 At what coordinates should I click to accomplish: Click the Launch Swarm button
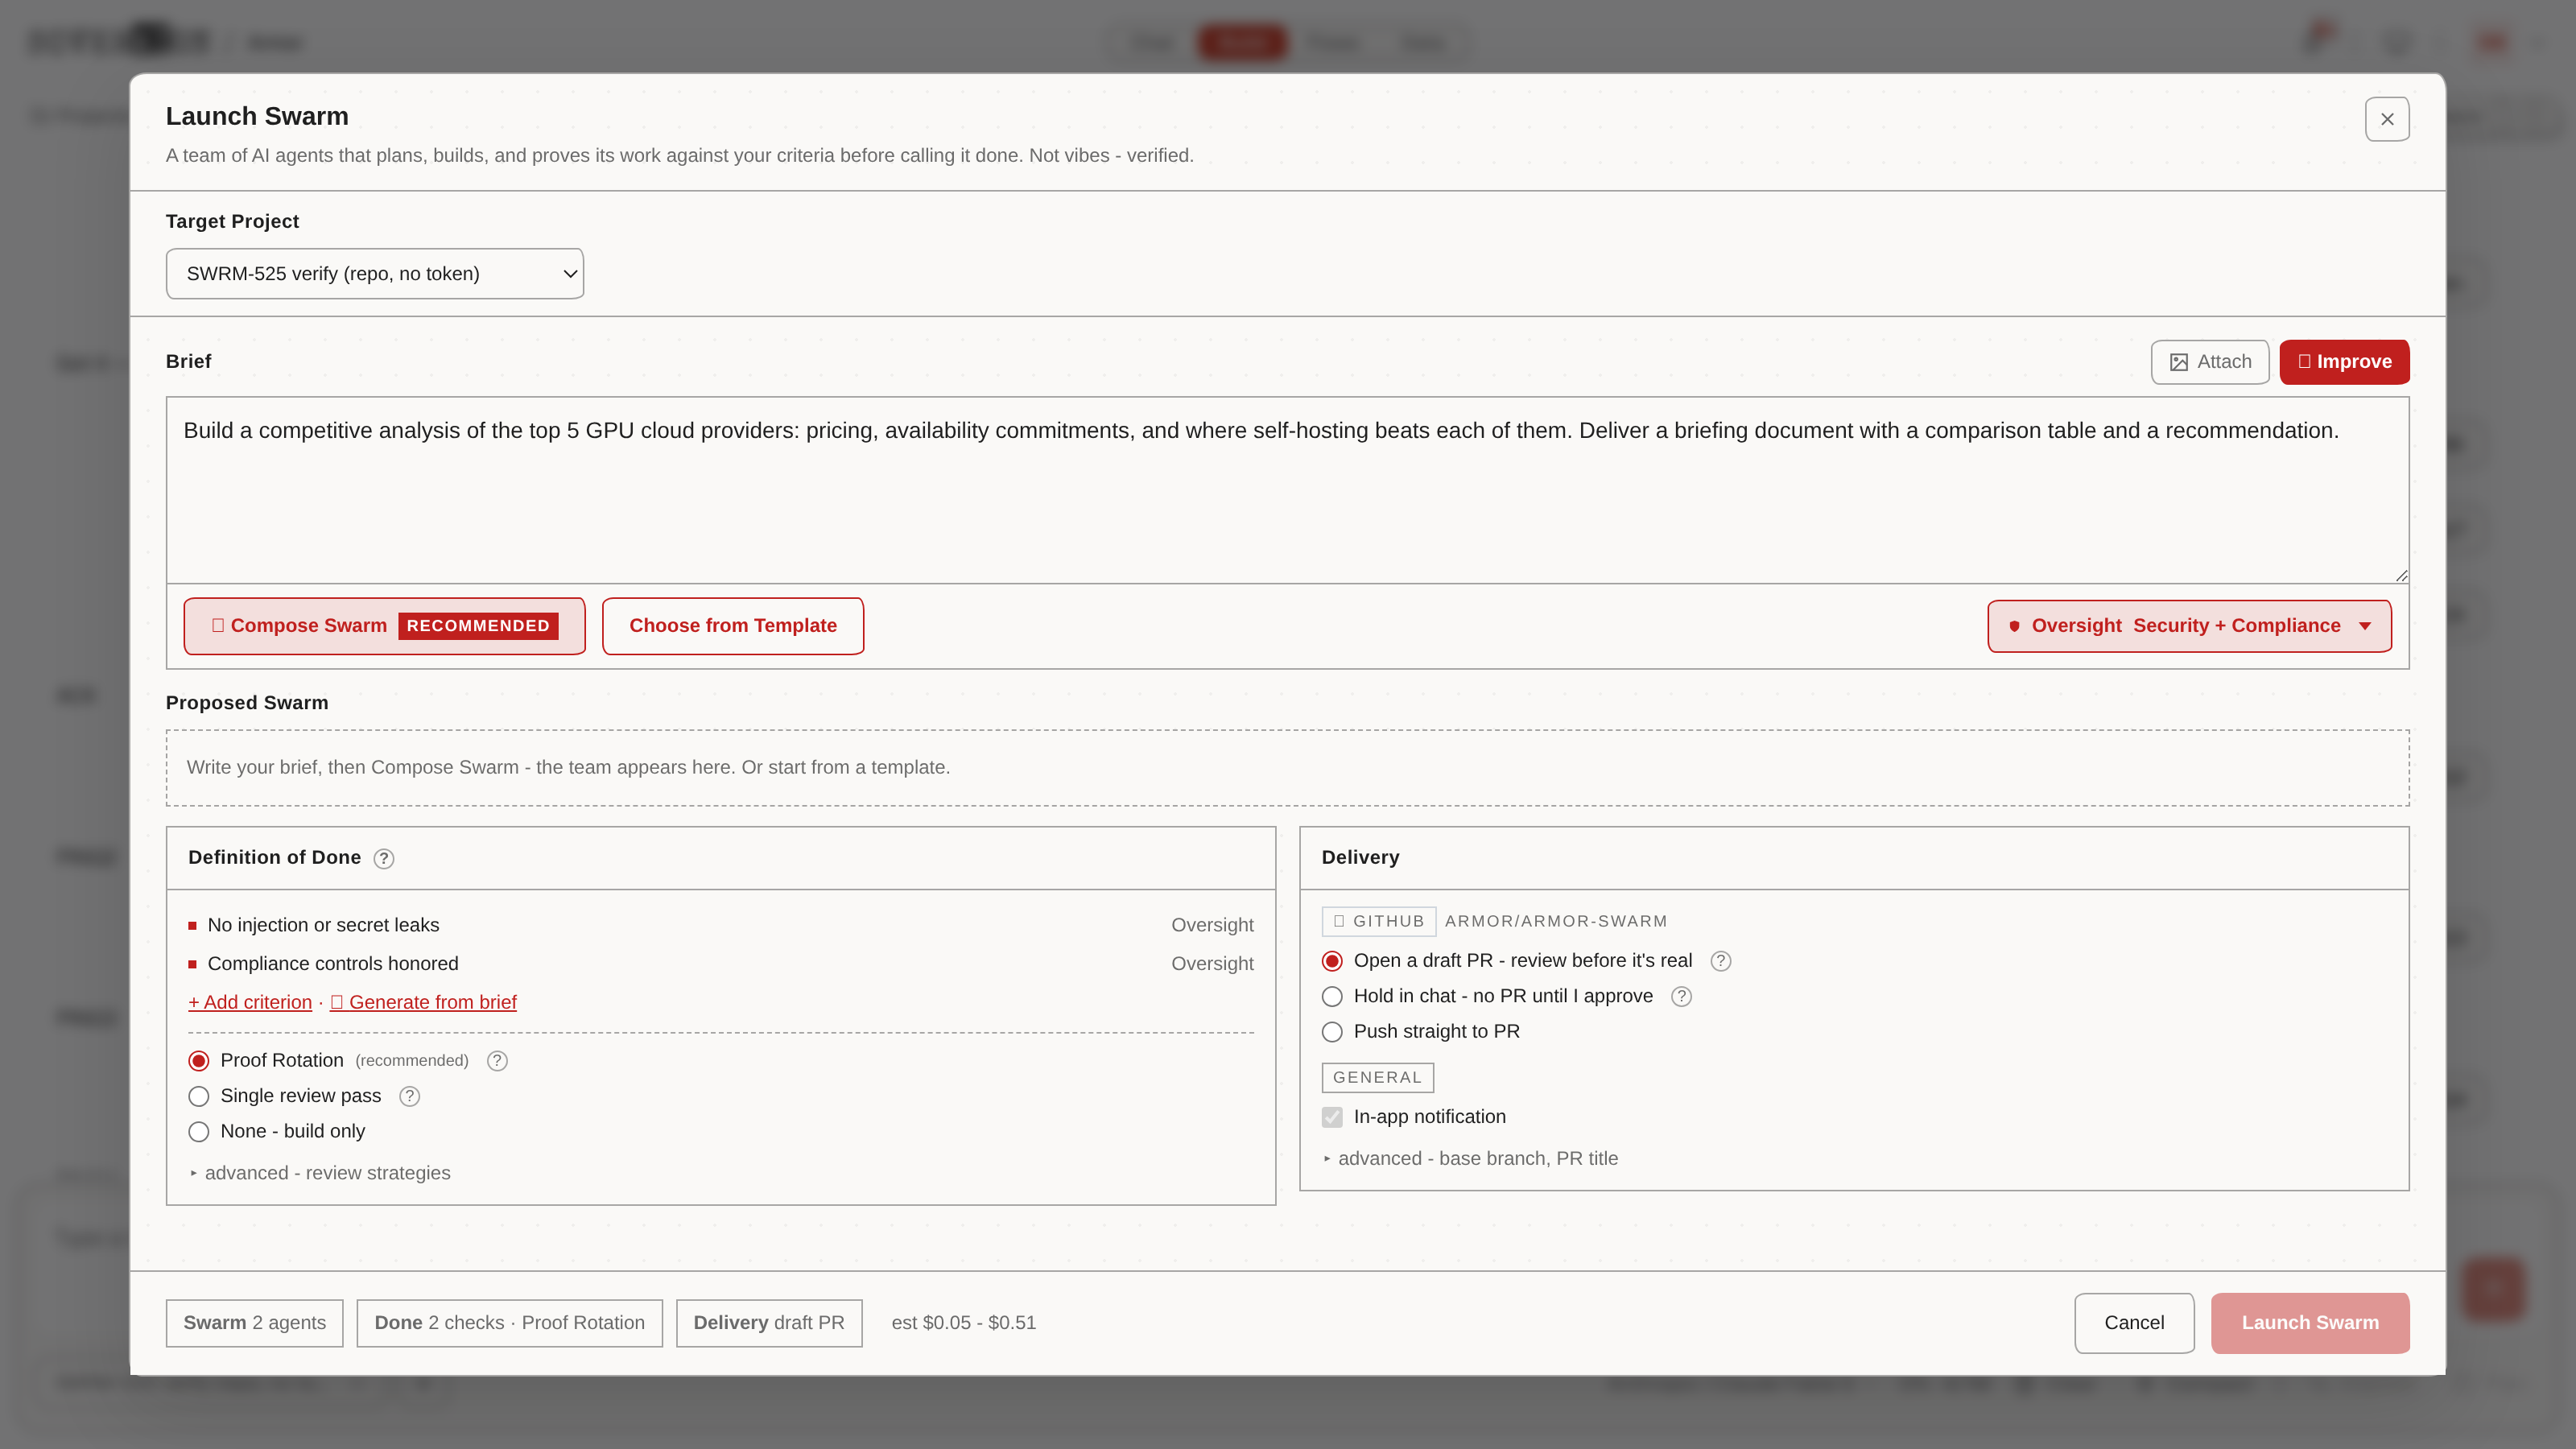2310,1323
